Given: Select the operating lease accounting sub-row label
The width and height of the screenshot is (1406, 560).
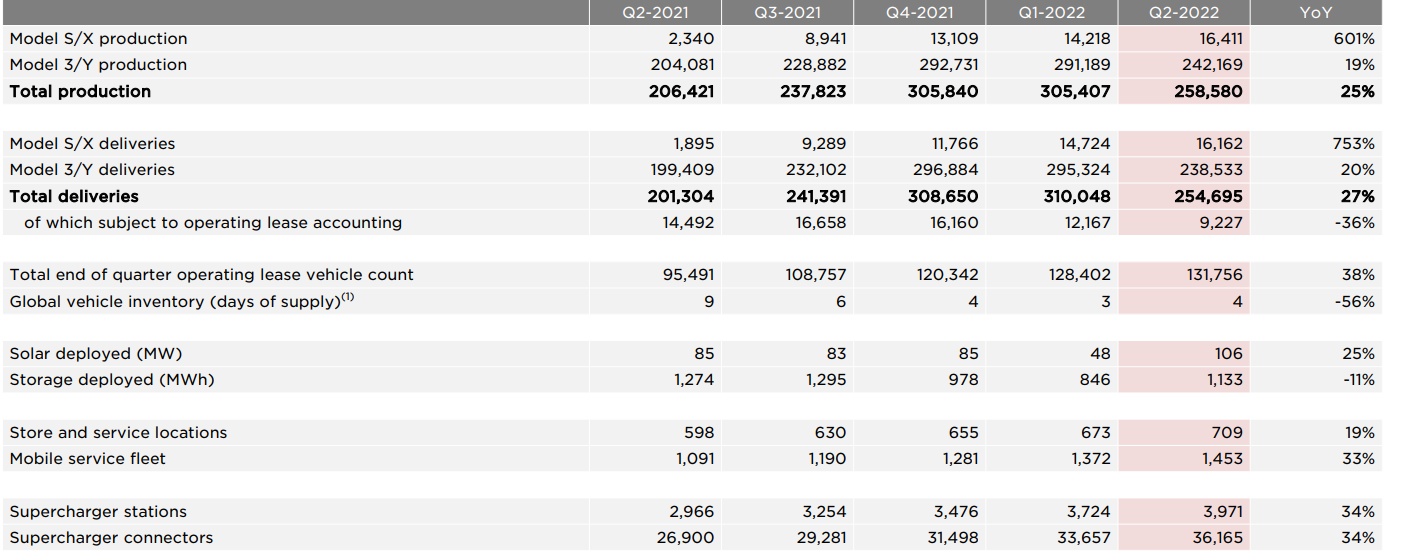Looking at the screenshot, I should [x=212, y=222].
